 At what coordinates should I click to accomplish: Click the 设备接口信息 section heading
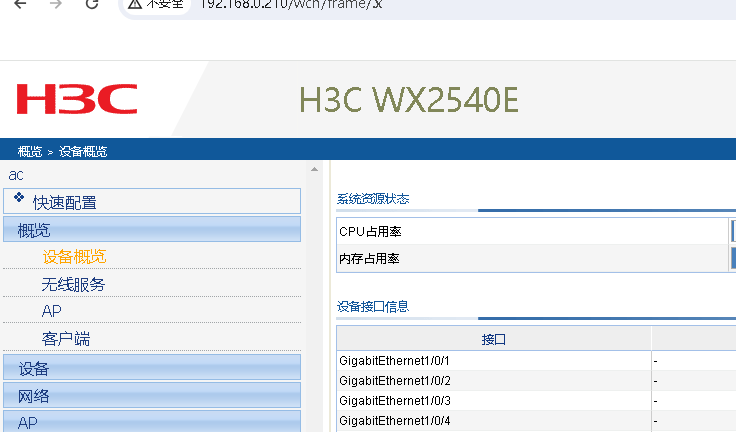(x=373, y=307)
